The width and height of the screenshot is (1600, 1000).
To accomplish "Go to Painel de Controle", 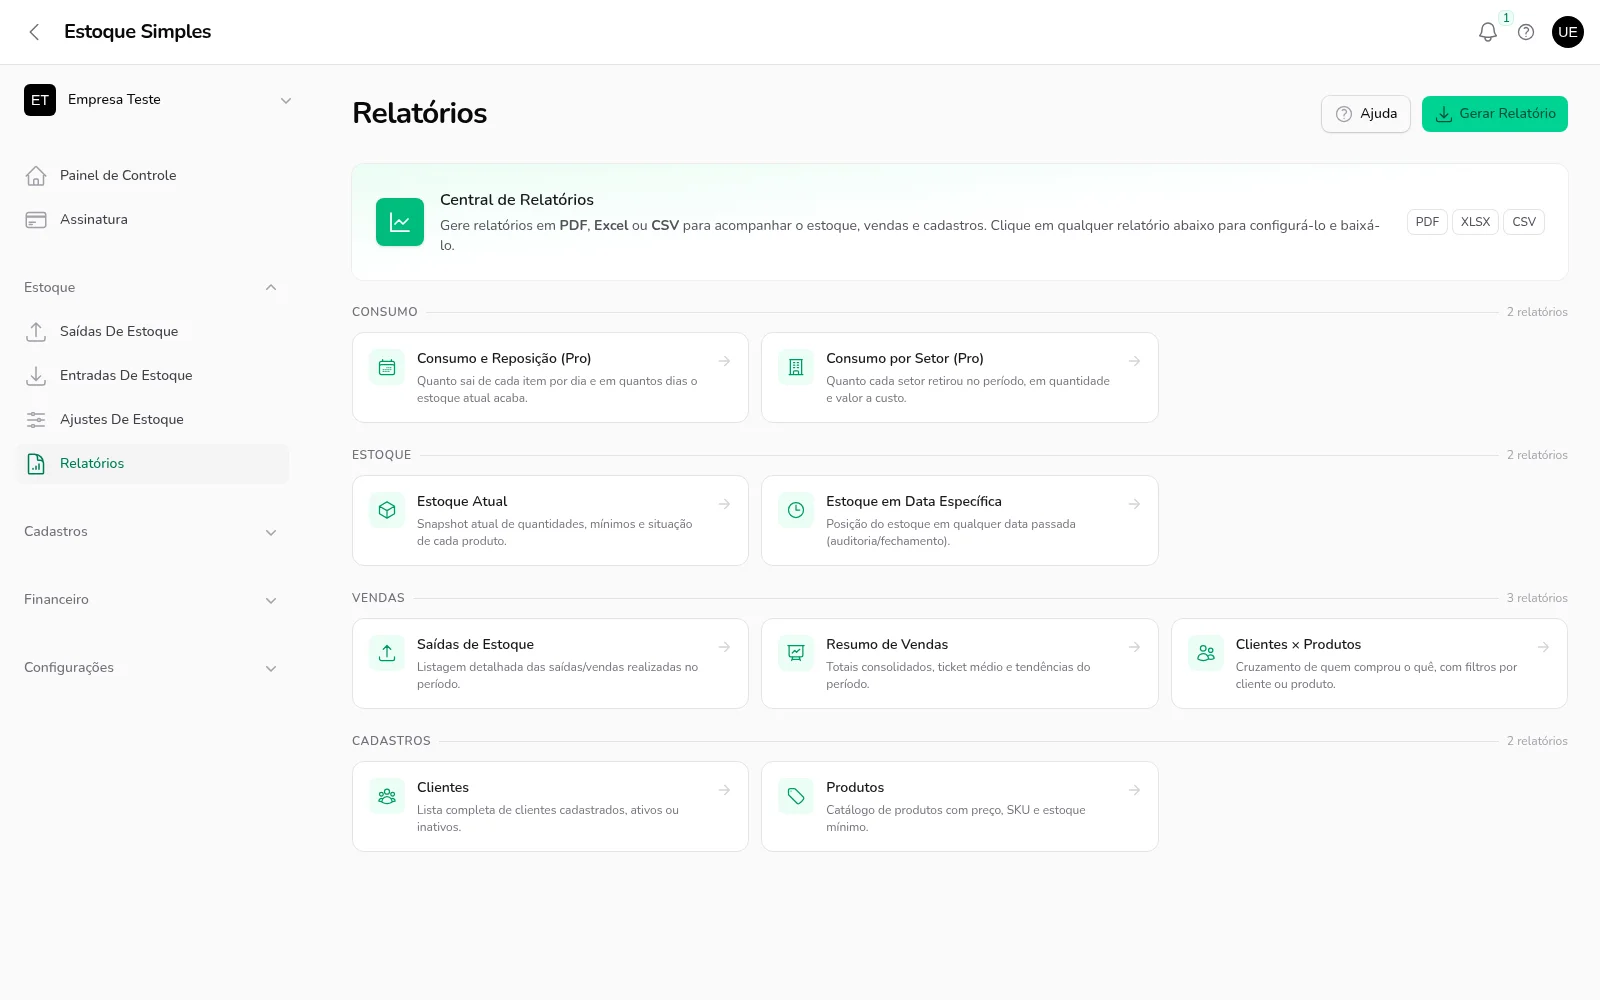I will pyautogui.click(x=152, y=176).
